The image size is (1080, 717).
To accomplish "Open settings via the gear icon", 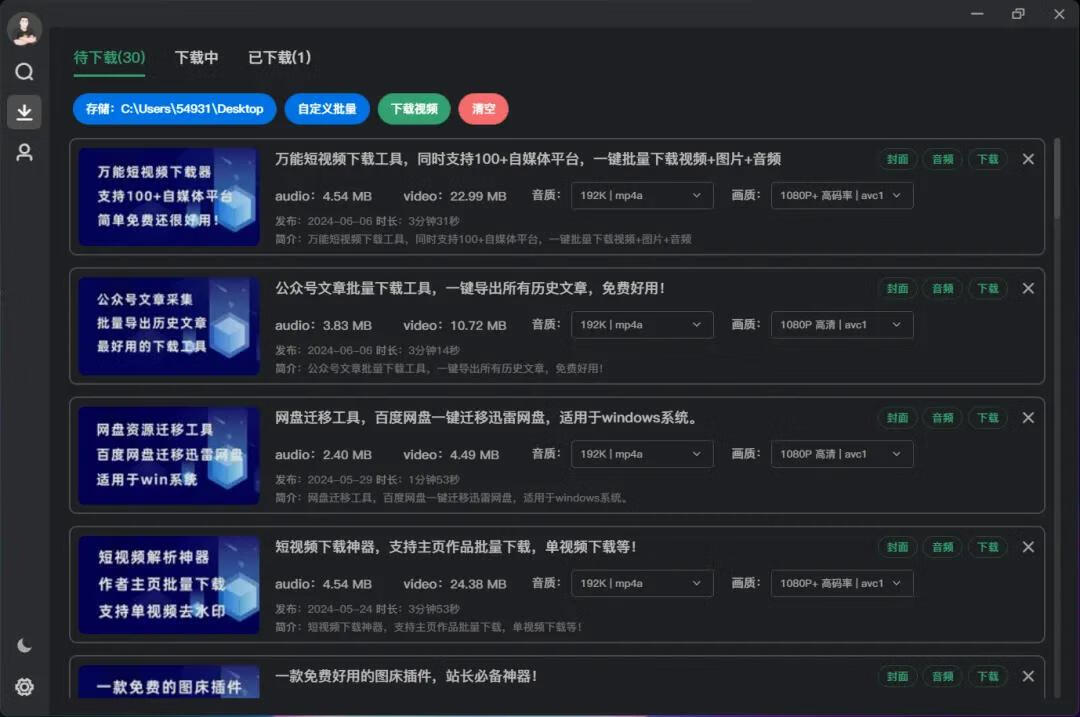I will [x=24, y=687].
